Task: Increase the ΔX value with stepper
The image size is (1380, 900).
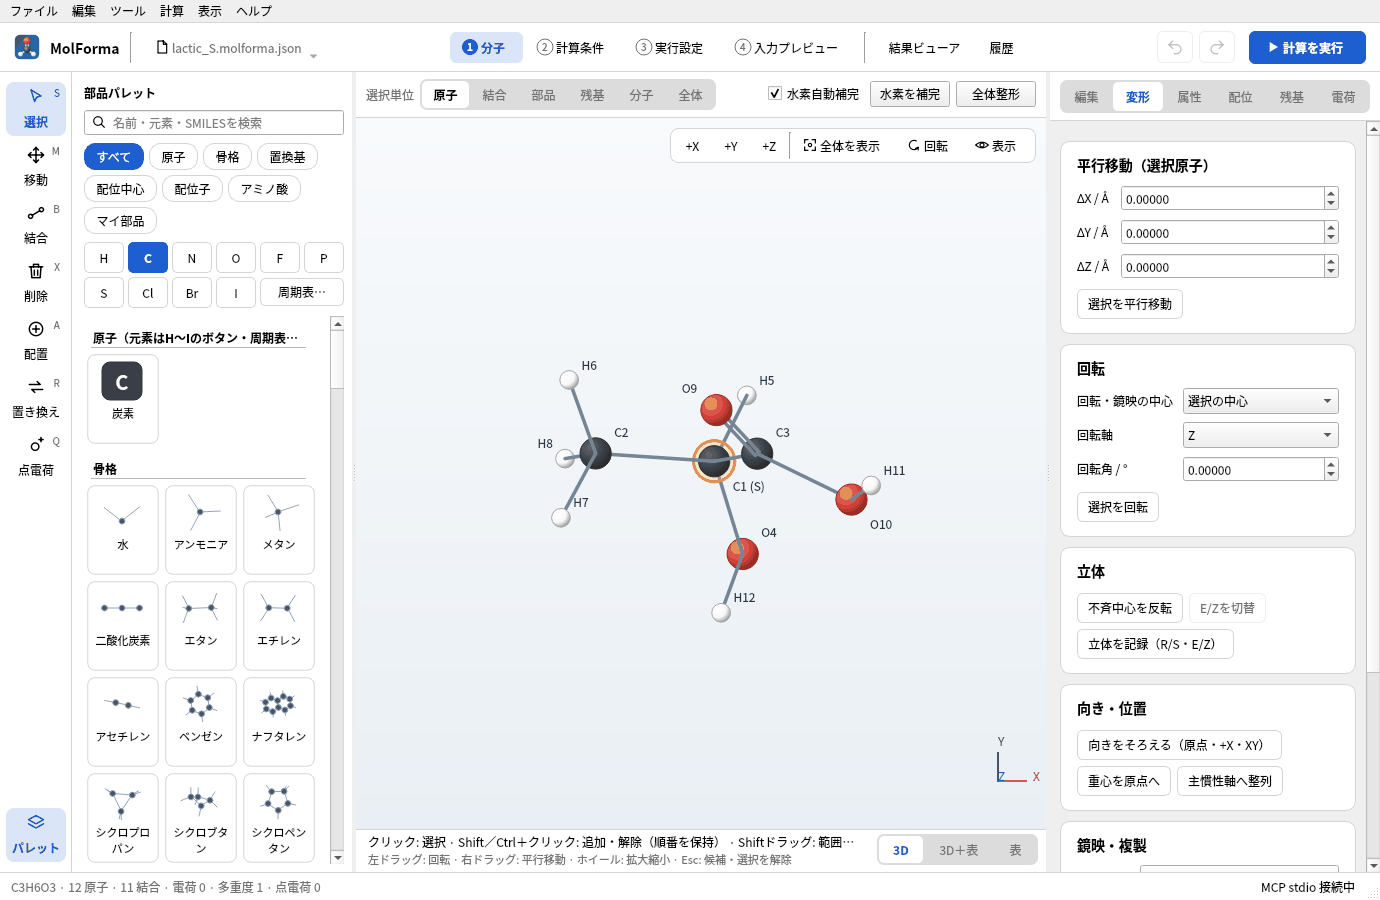Action: pos(1331,193)
